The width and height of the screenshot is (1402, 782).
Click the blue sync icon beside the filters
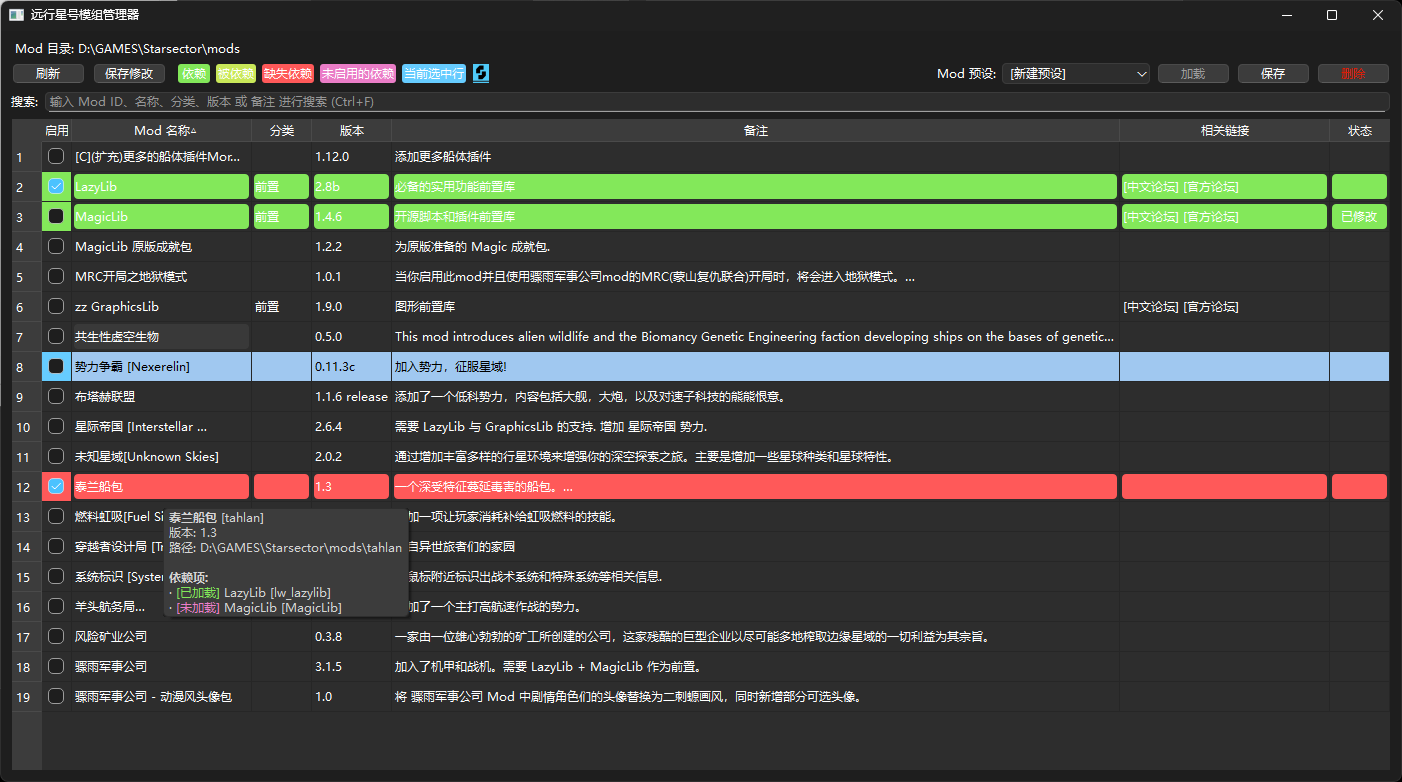(481, 73)
